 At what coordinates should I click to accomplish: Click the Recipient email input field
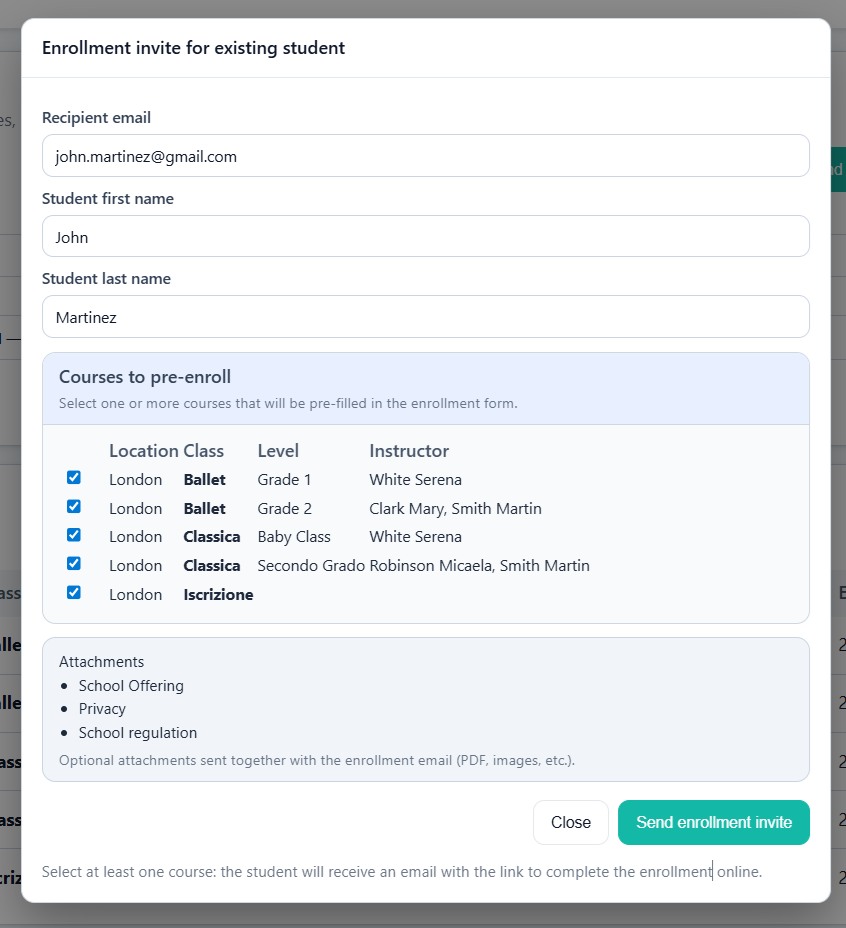(425, 156)
